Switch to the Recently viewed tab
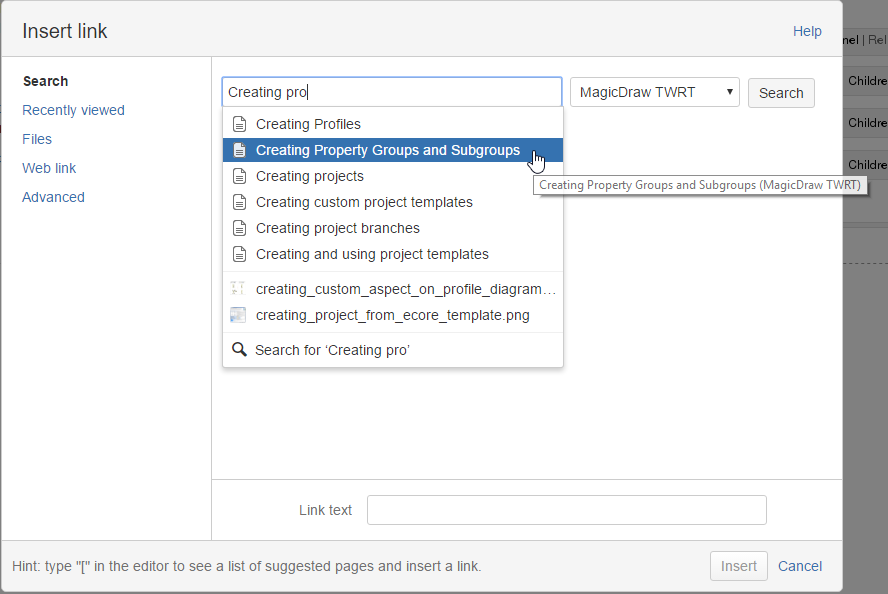 click(73, 110)
